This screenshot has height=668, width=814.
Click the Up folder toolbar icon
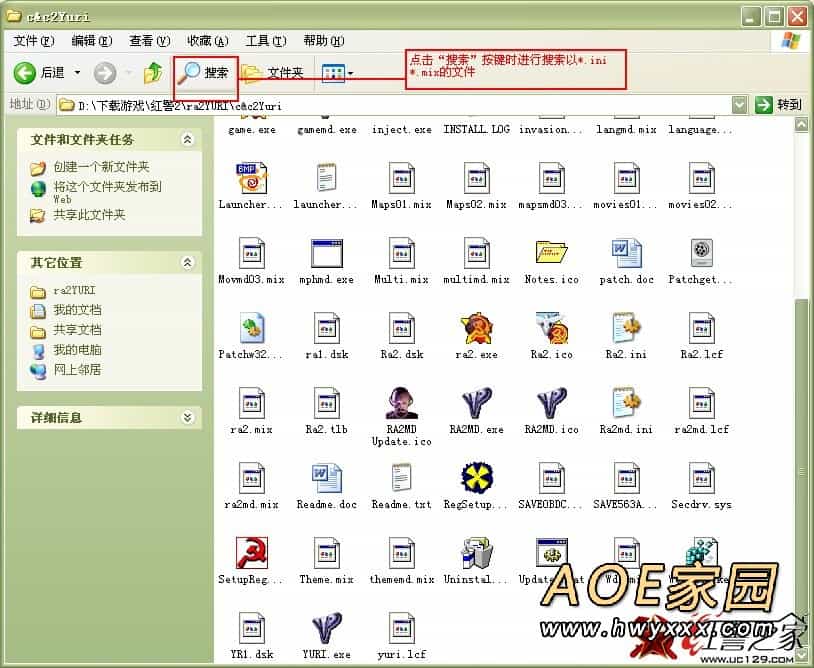click(153, 72)
